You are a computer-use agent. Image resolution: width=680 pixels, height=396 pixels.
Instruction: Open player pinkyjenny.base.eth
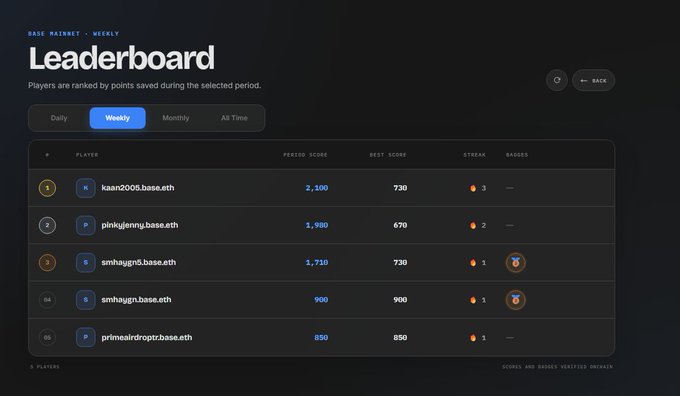click(x=140, y=225)
